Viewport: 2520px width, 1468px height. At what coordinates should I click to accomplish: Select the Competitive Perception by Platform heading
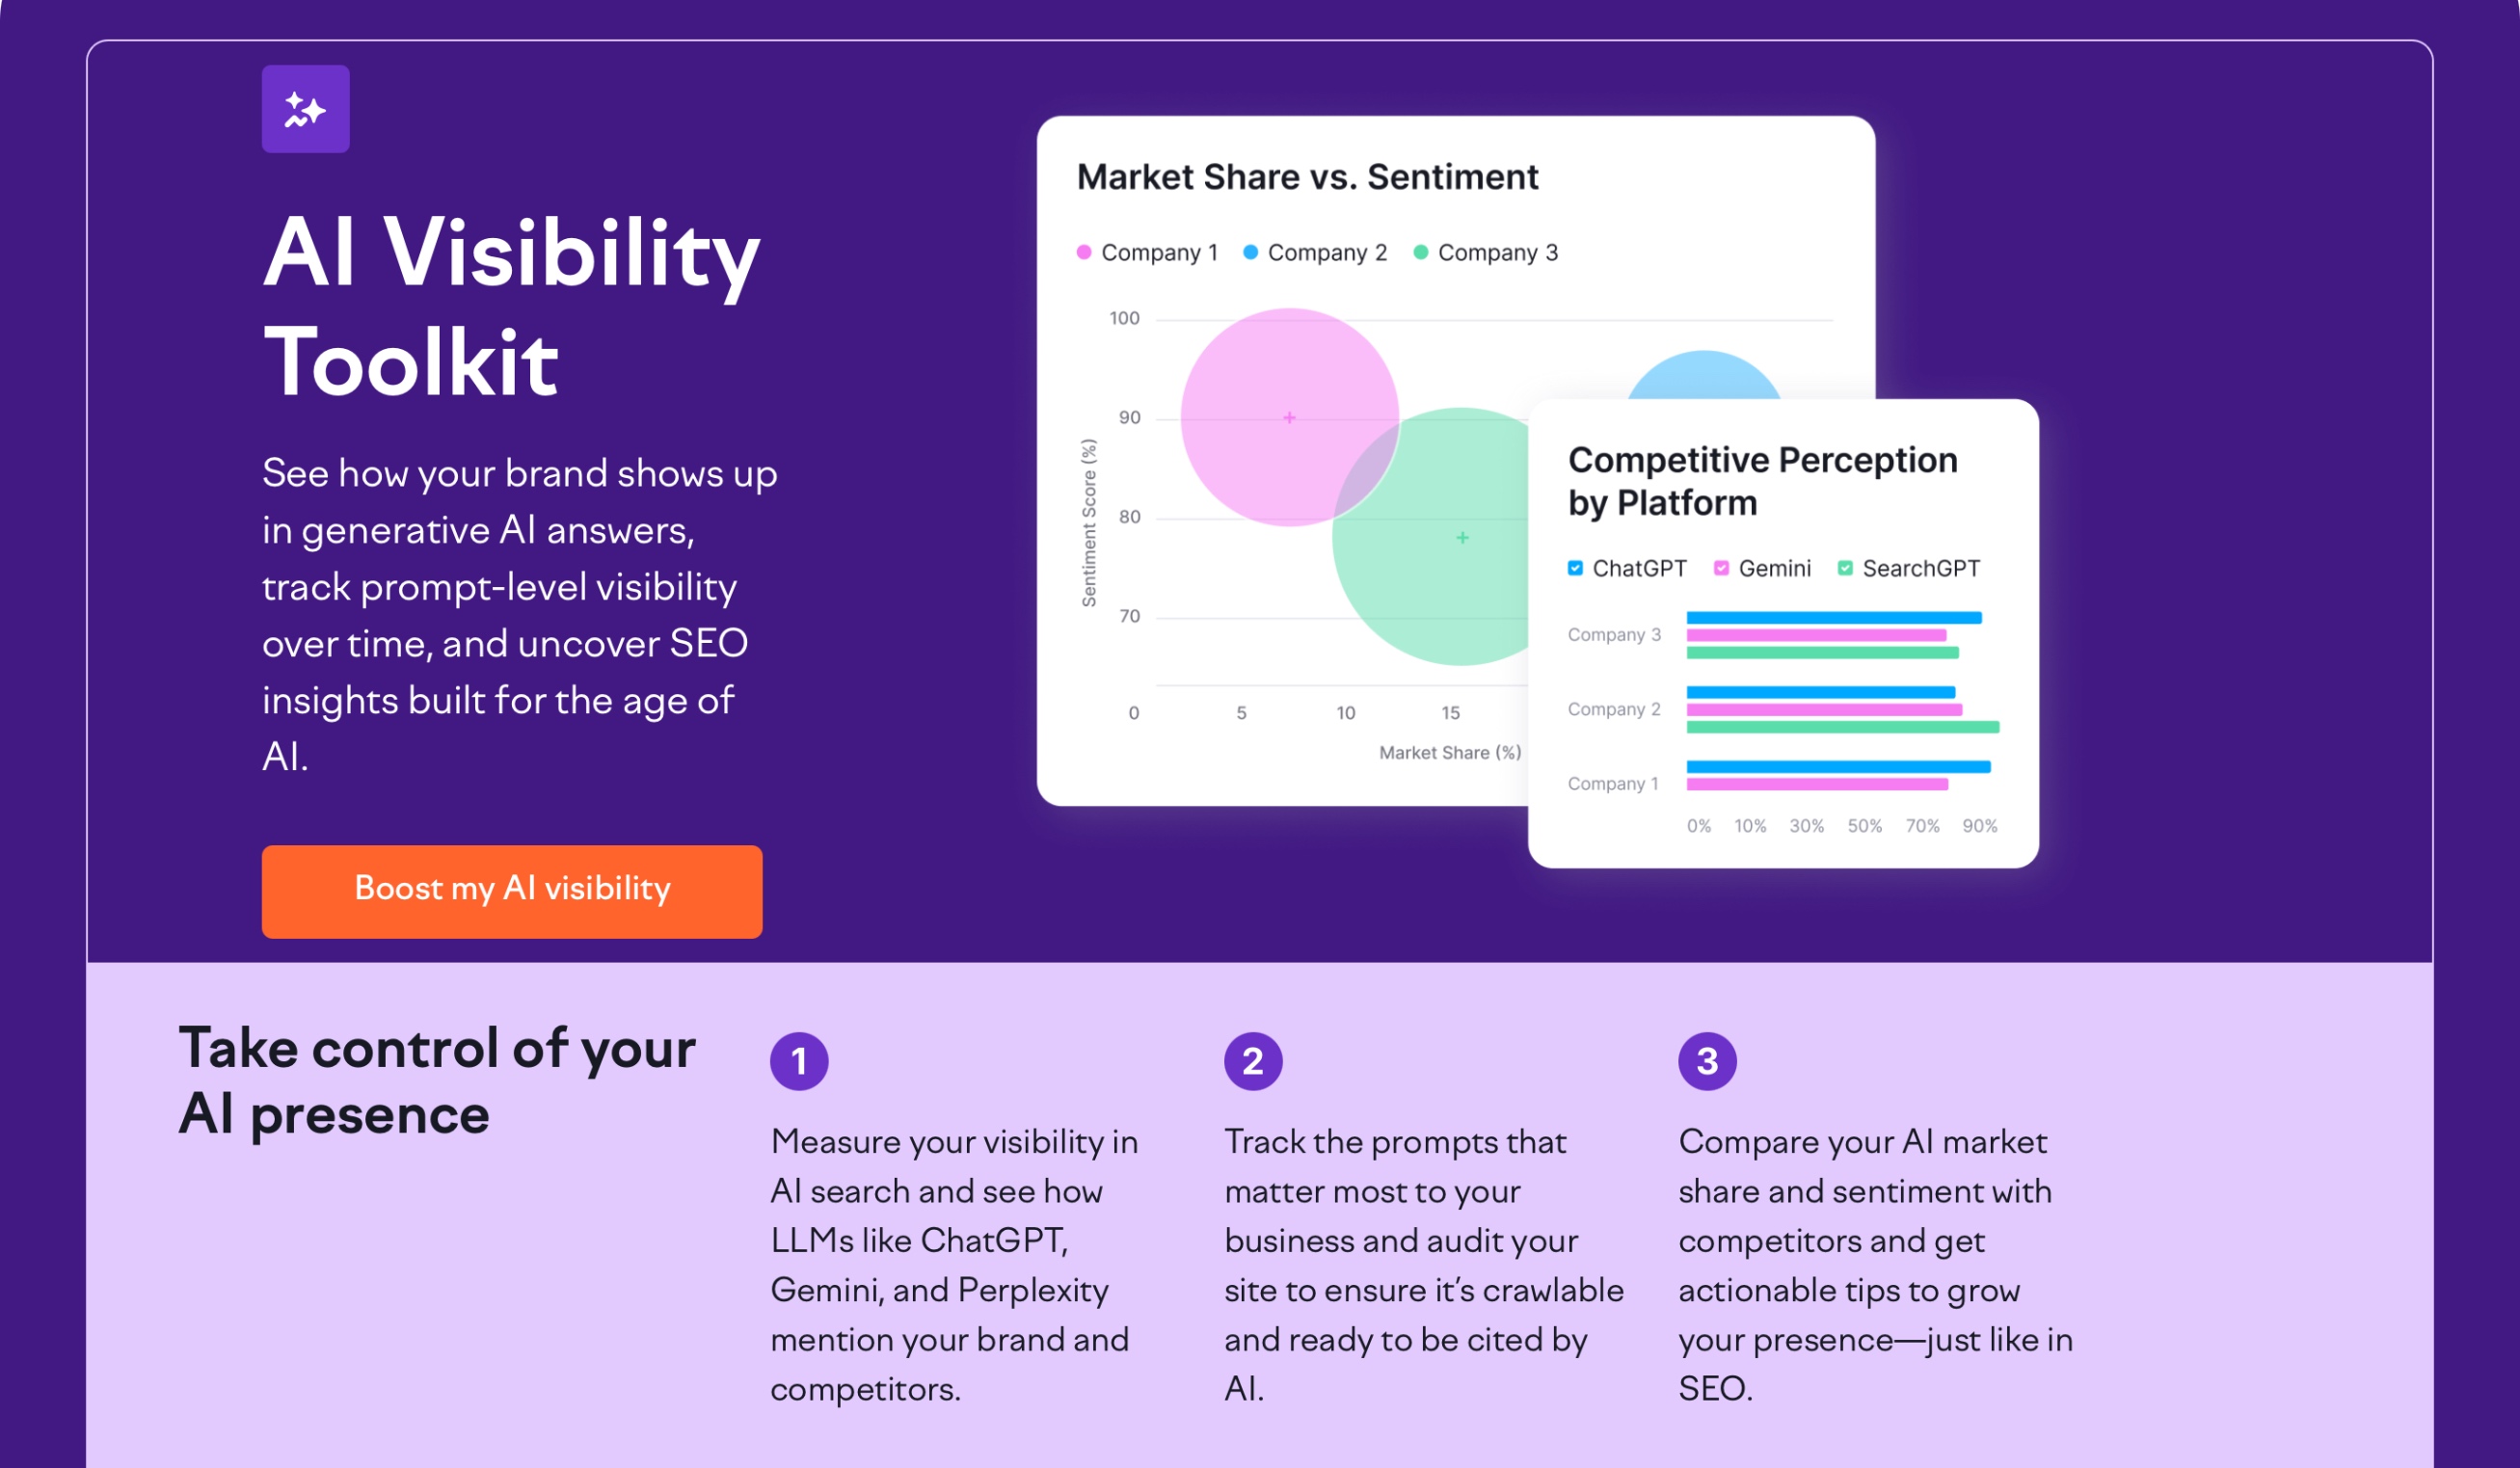tap(1763, 480)
